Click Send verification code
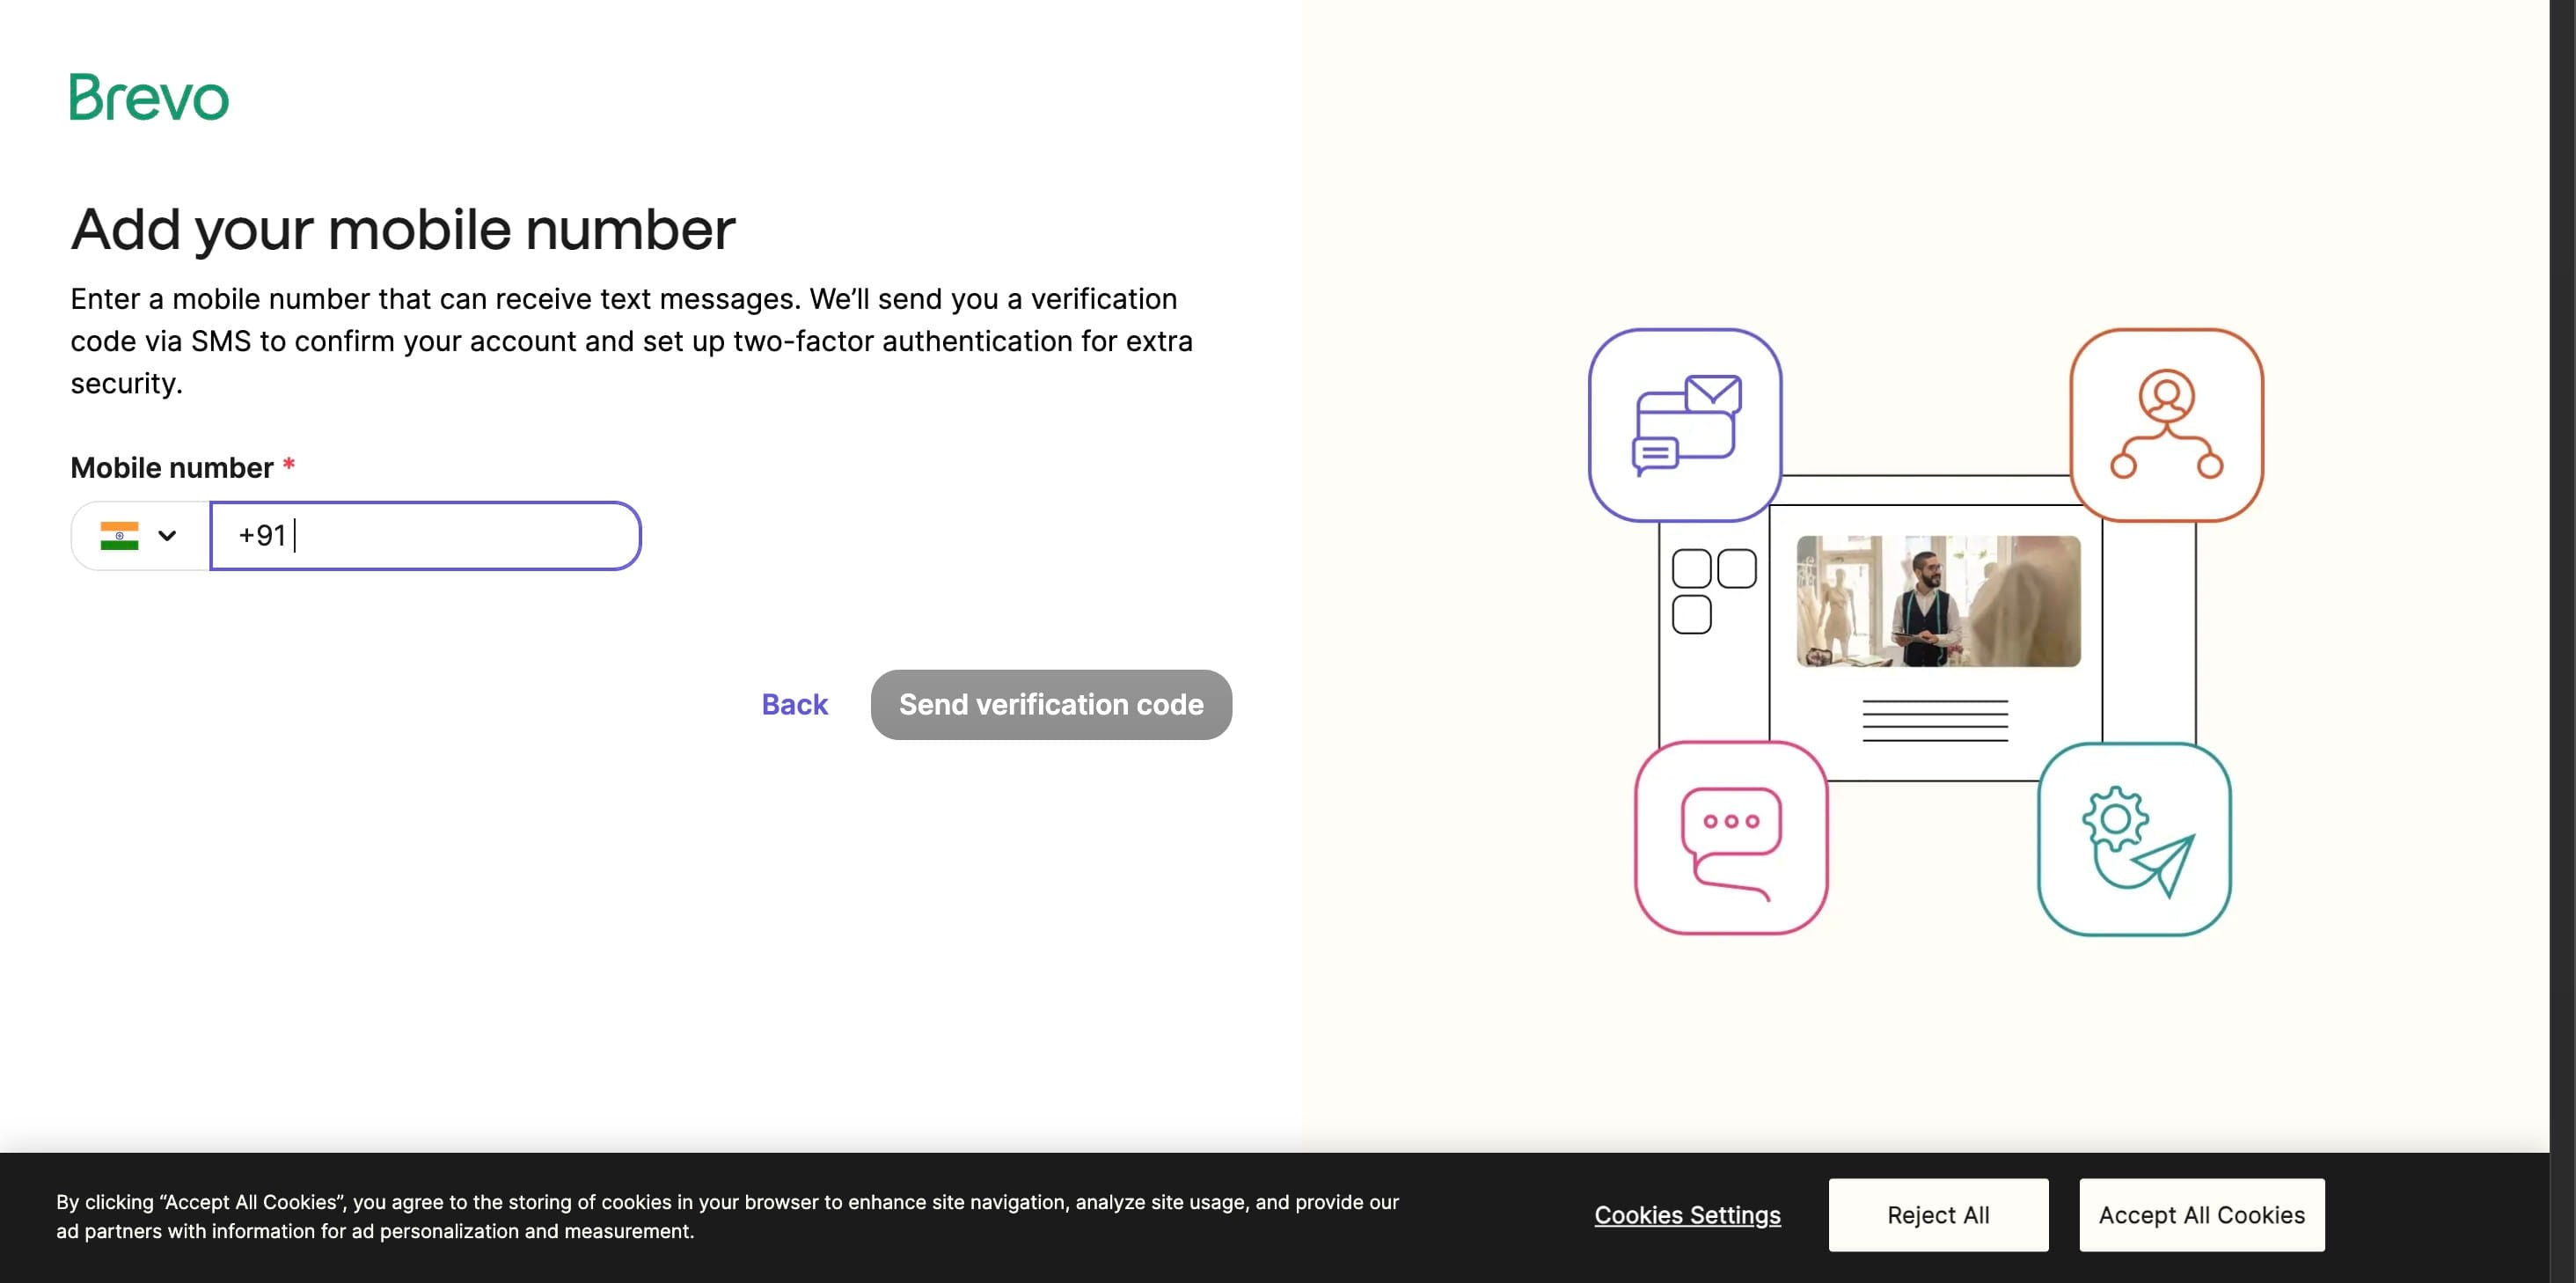This screenshot has width=2576, height=1283. pyautogui.click(x=1050, y=704)
